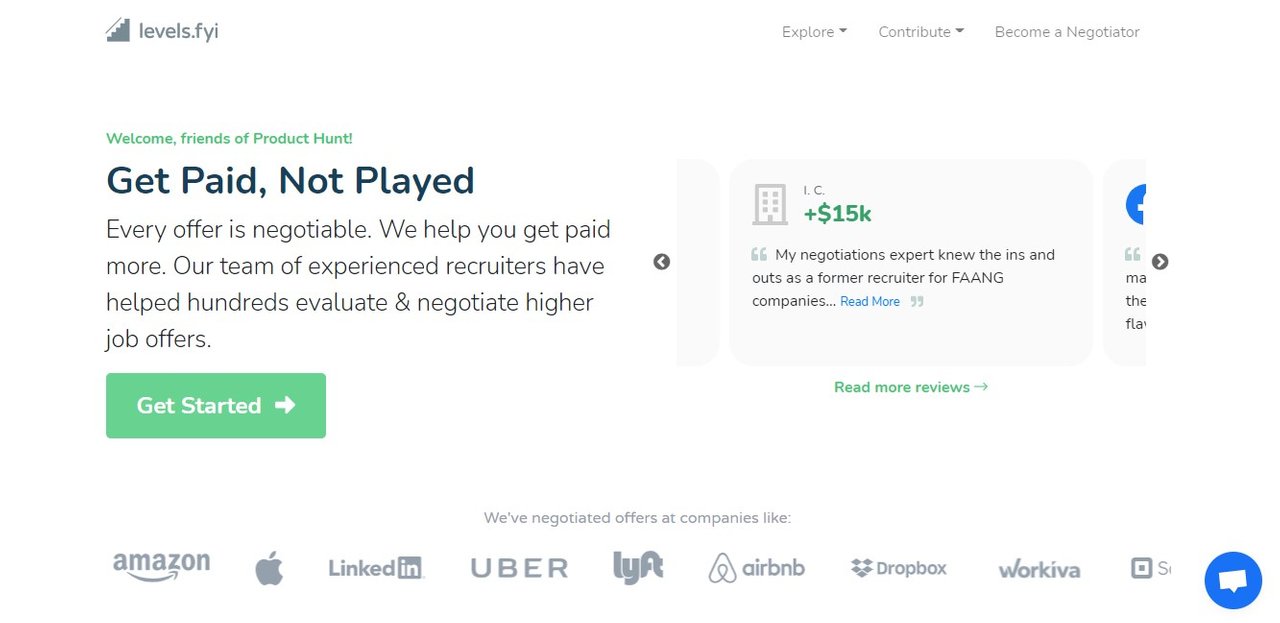Select the Dropbox logo
Image resolution: width=1280 pixels, height=623 pixels.
coord(899,568)
